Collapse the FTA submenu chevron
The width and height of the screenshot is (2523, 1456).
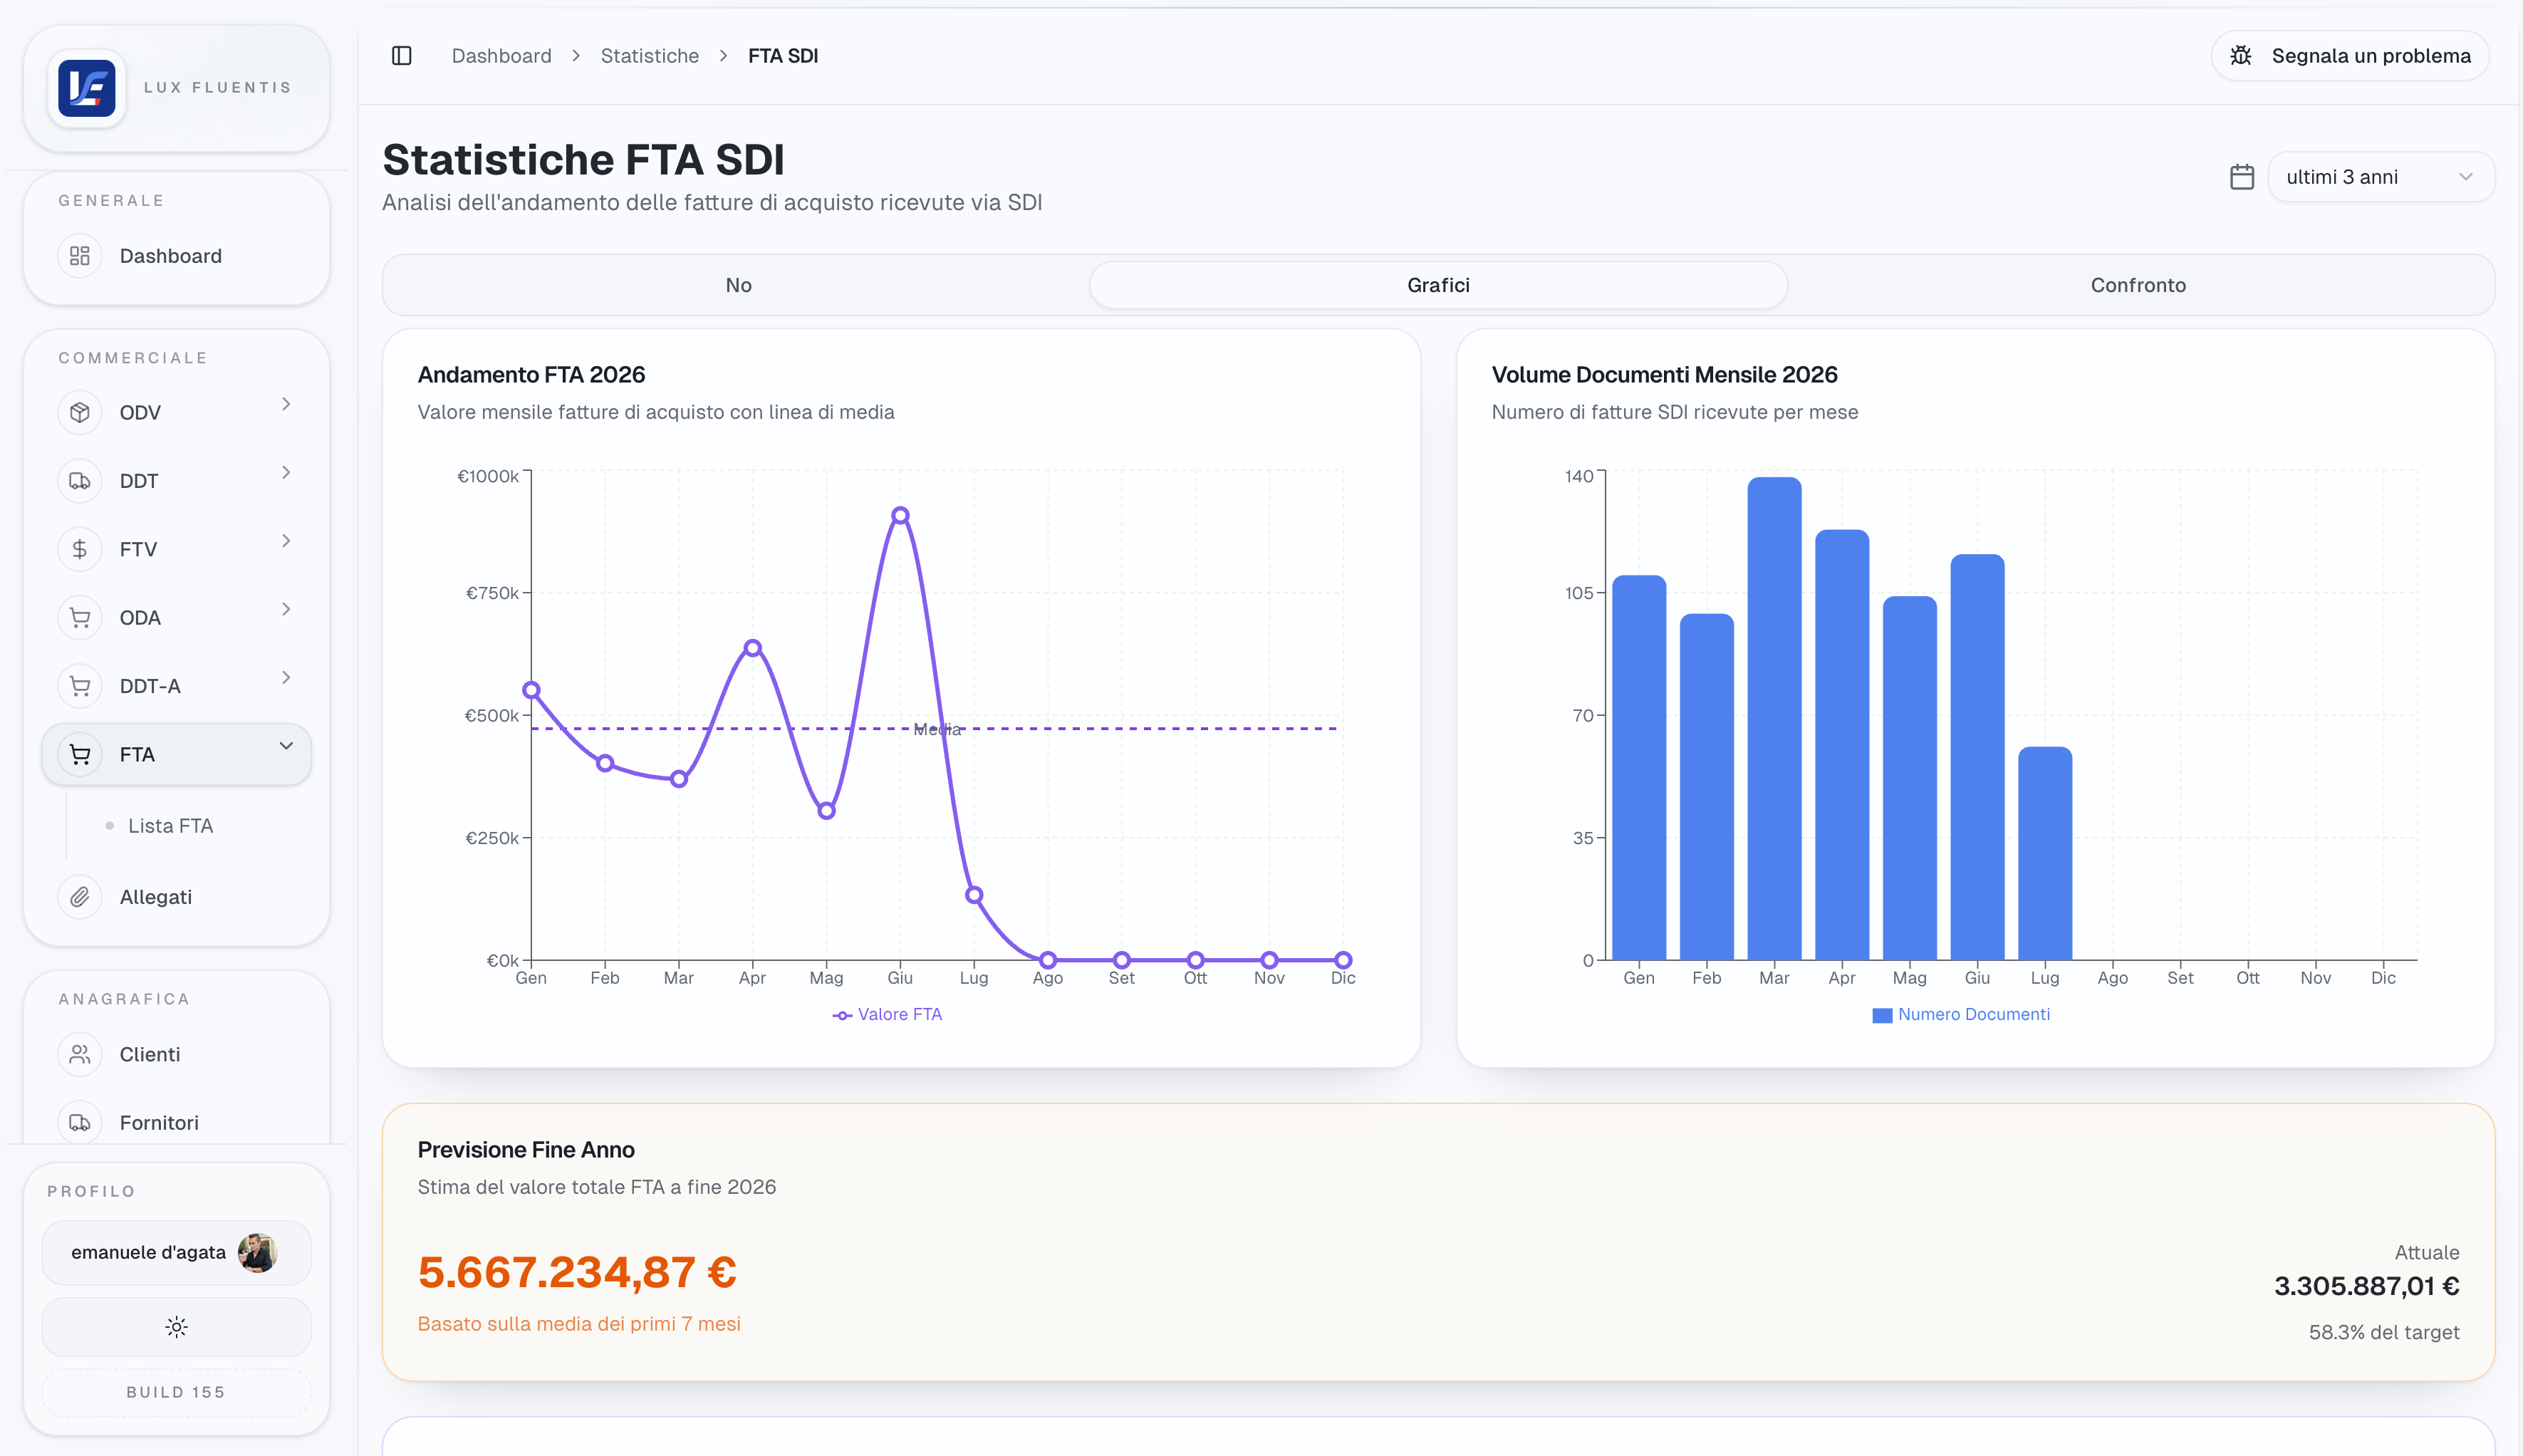tap(286, 746)
